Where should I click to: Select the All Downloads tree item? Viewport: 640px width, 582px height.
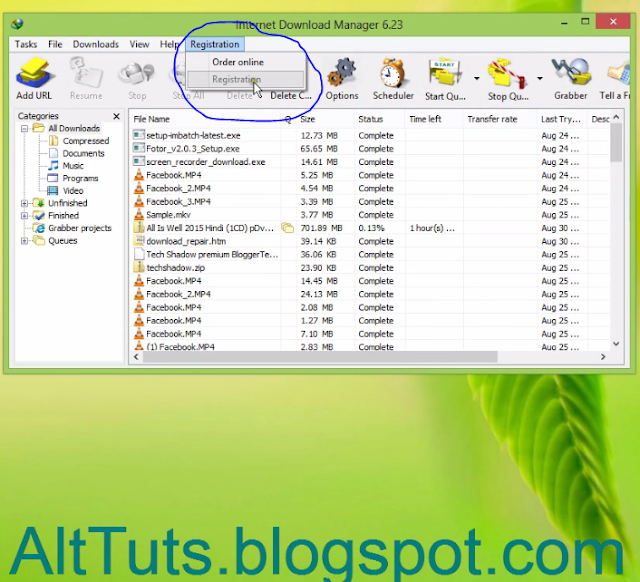click(74, 129)
